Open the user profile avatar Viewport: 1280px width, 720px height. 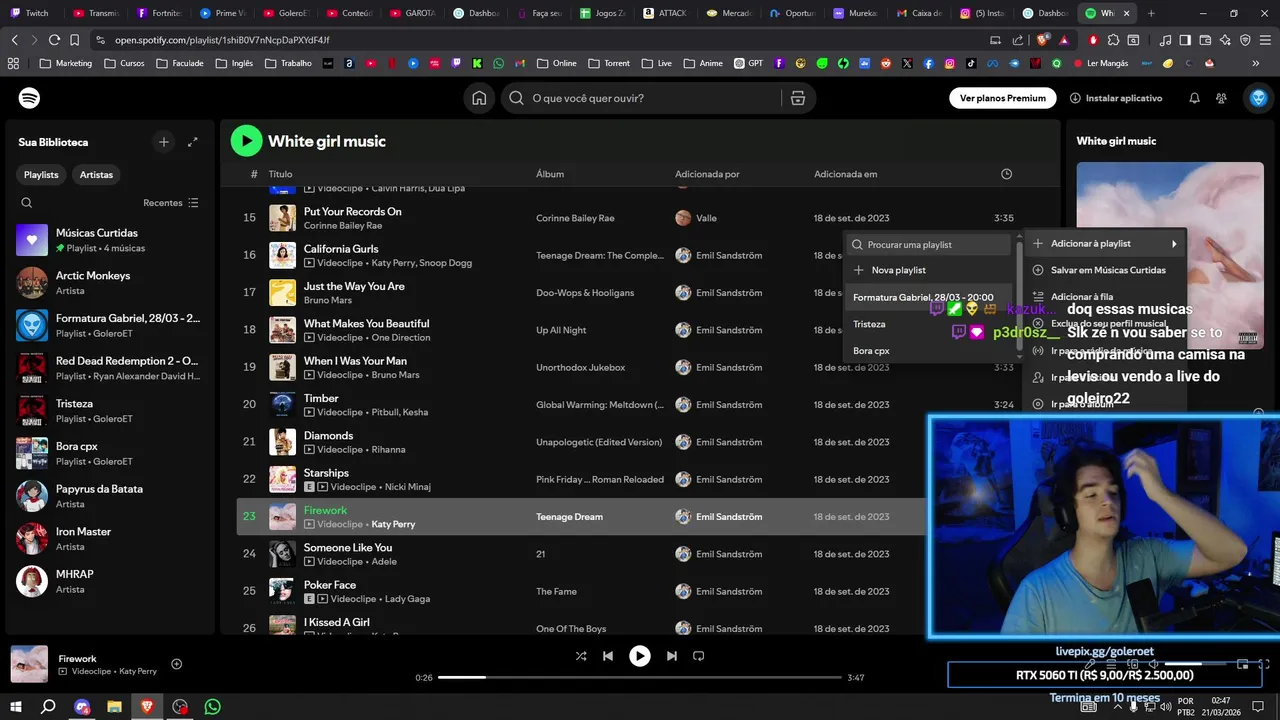pos(1258,98)
